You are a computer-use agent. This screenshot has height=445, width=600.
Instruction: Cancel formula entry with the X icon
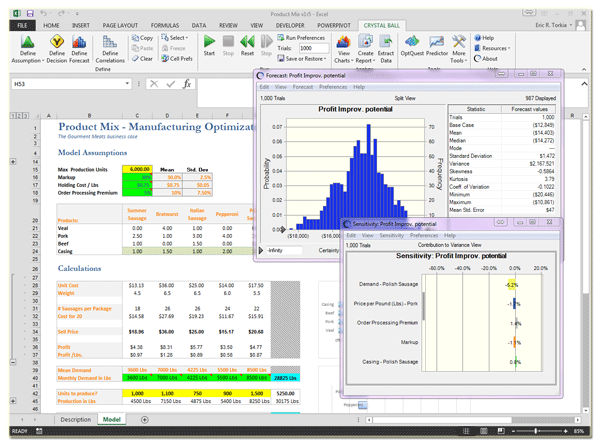pos(154,84)
